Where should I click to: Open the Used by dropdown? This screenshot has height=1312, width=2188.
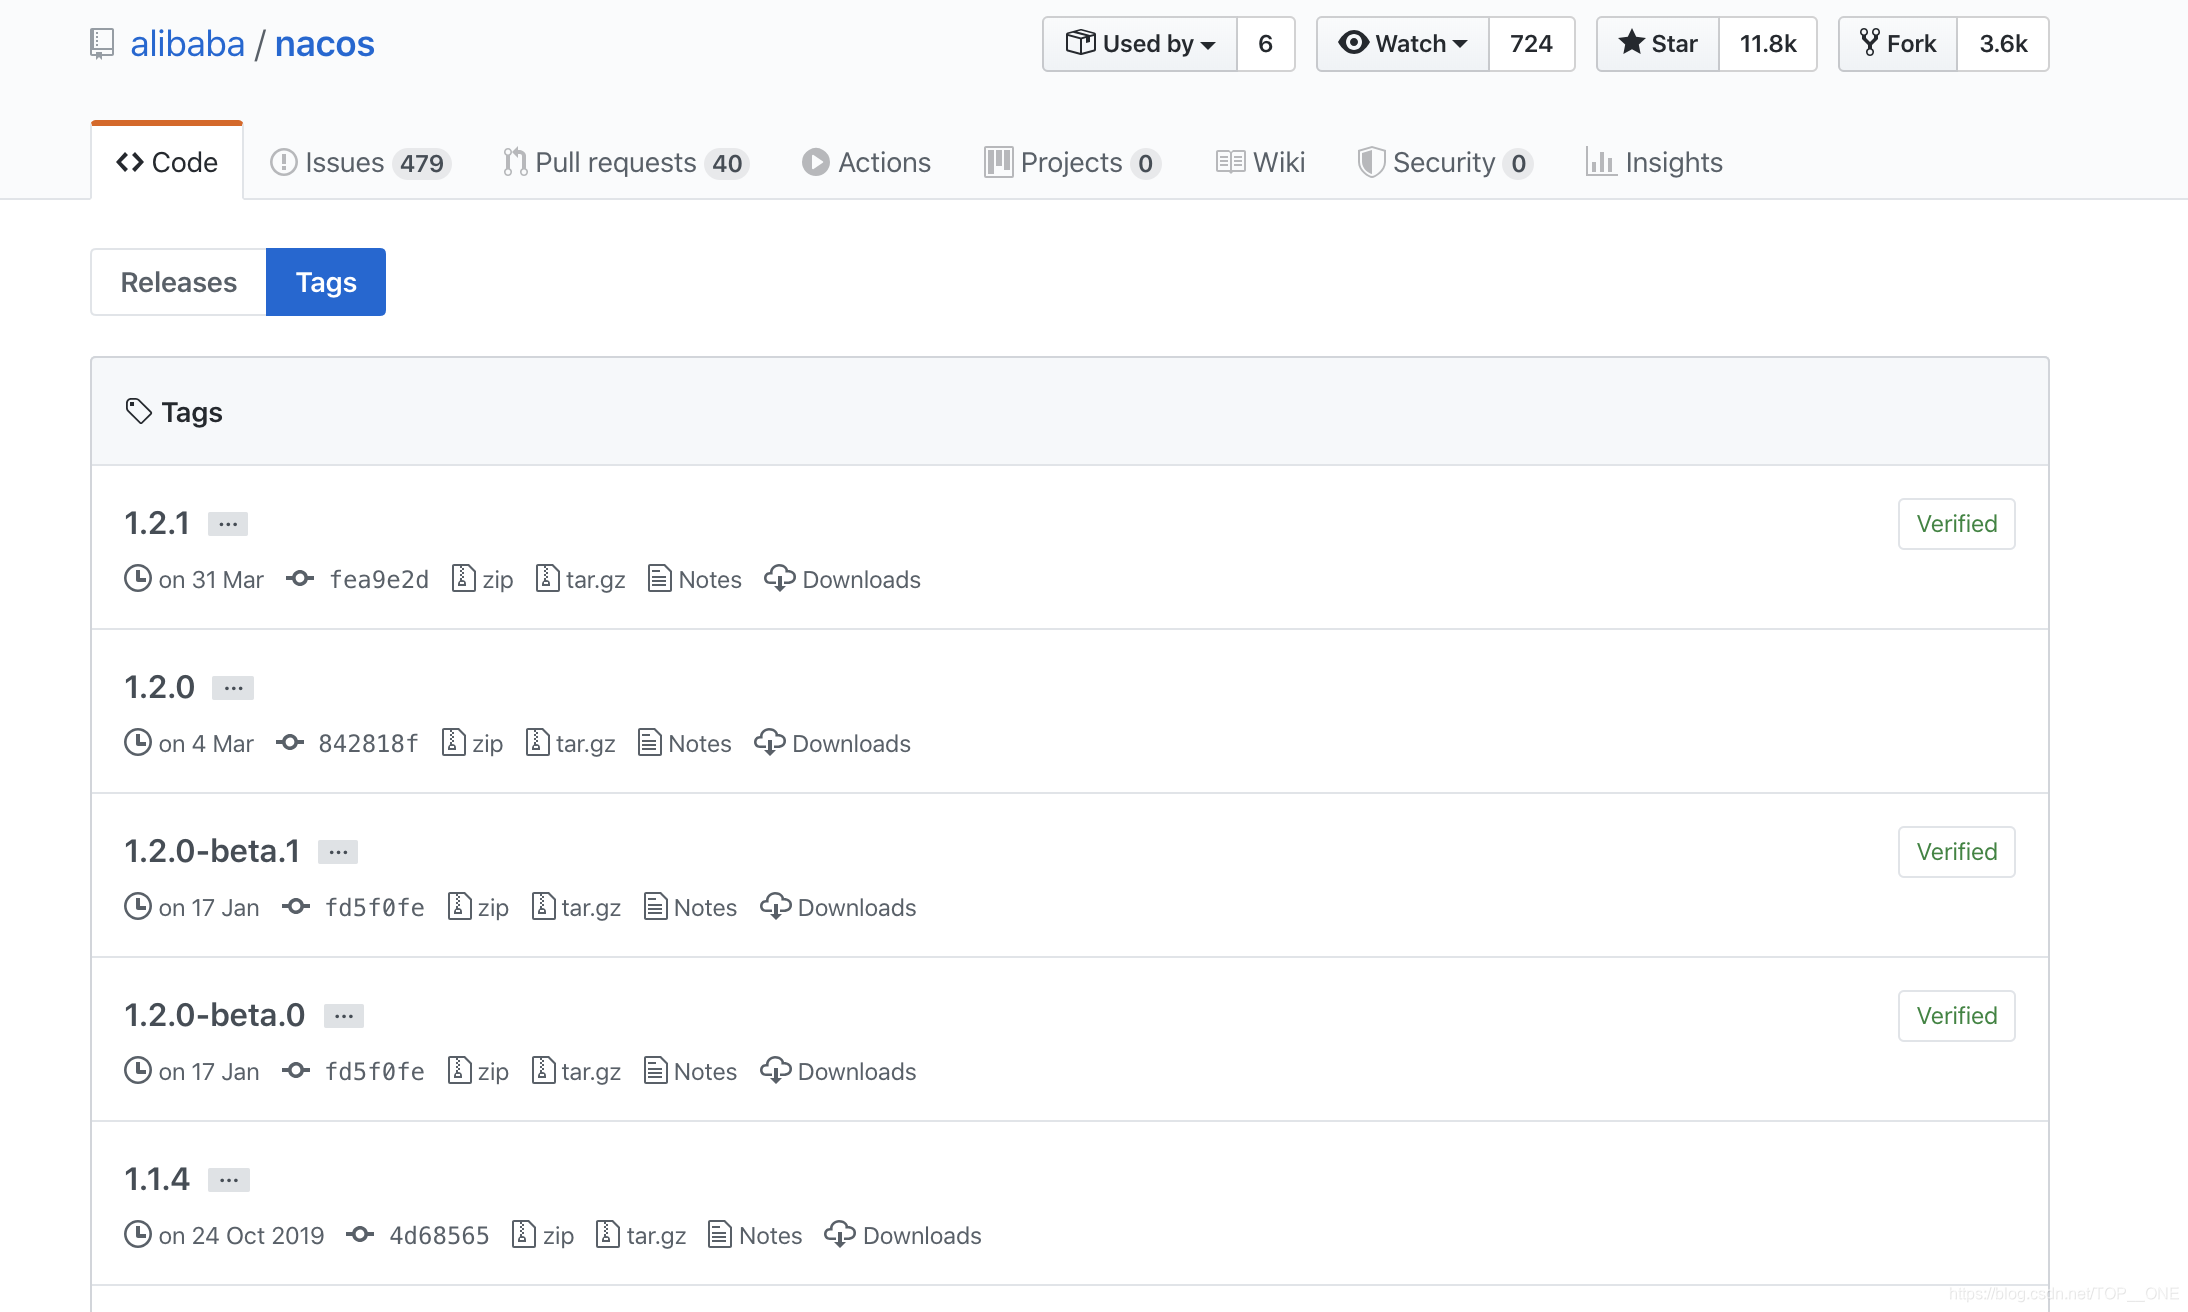click(x=1140, y=44)
